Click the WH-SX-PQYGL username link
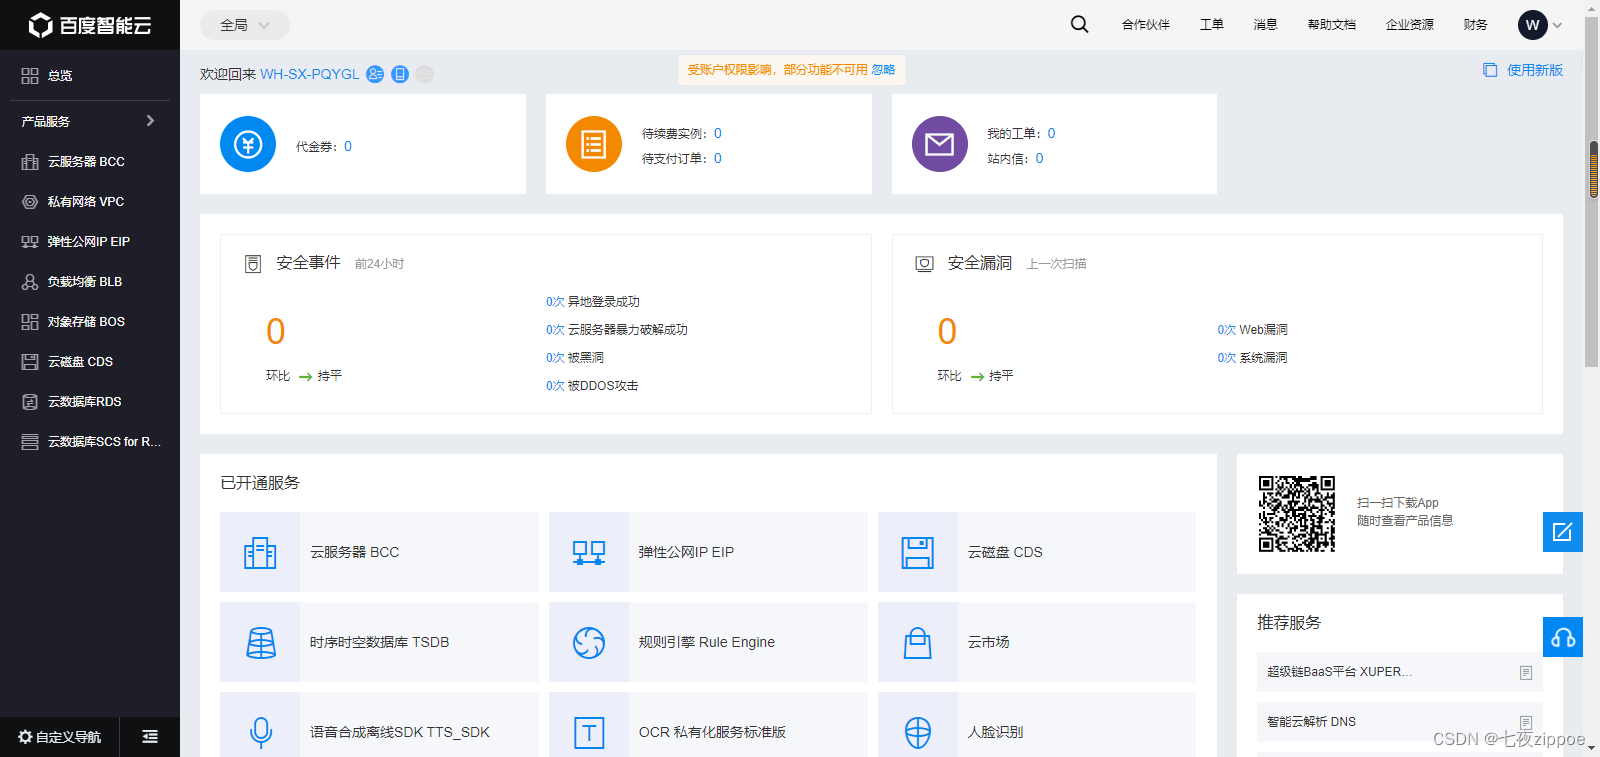The image size is (1600, 757). (x=310, y=74)
